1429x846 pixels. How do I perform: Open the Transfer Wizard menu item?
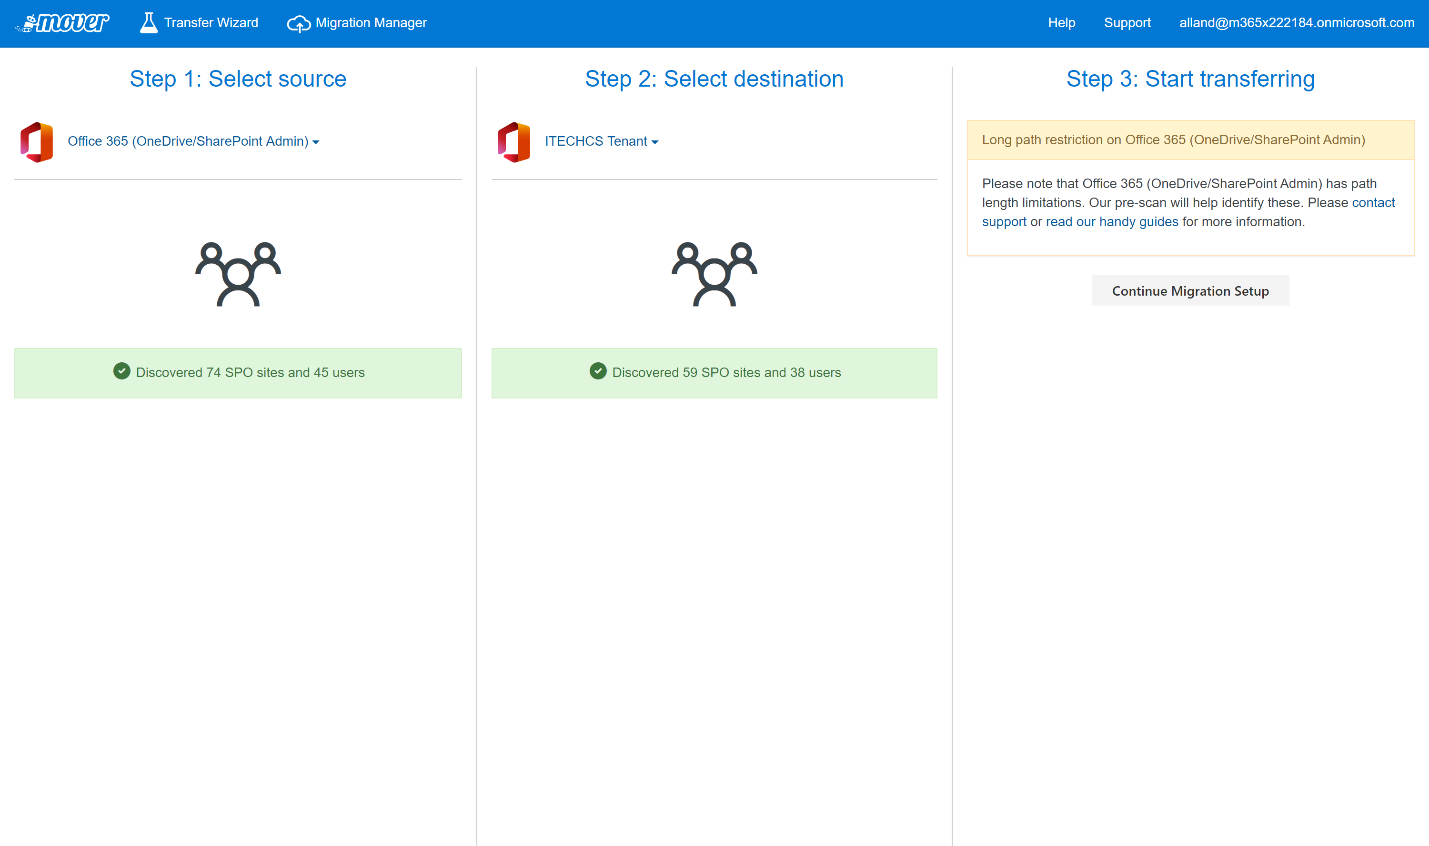click(211, 23)
